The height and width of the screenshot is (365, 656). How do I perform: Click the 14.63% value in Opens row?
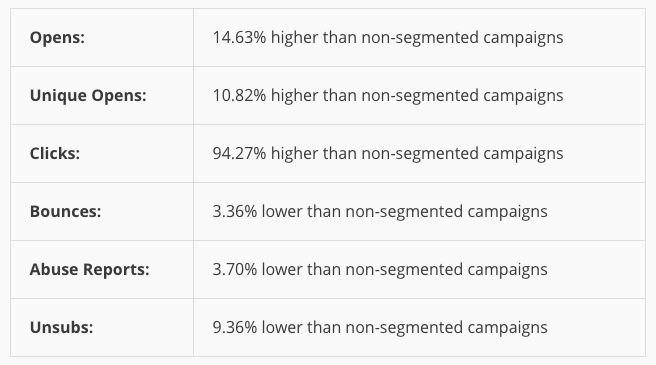[x=239, y=38]
